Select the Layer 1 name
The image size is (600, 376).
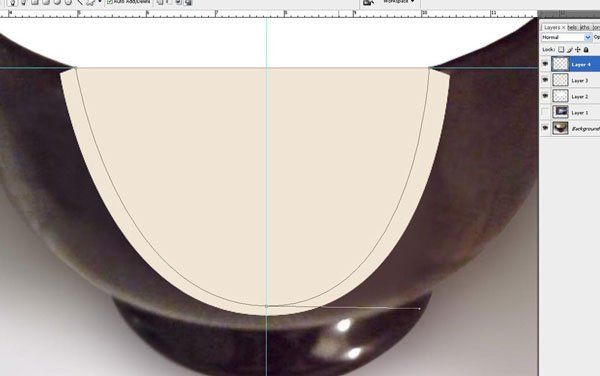pyautogui.click(x=580, y=113)
